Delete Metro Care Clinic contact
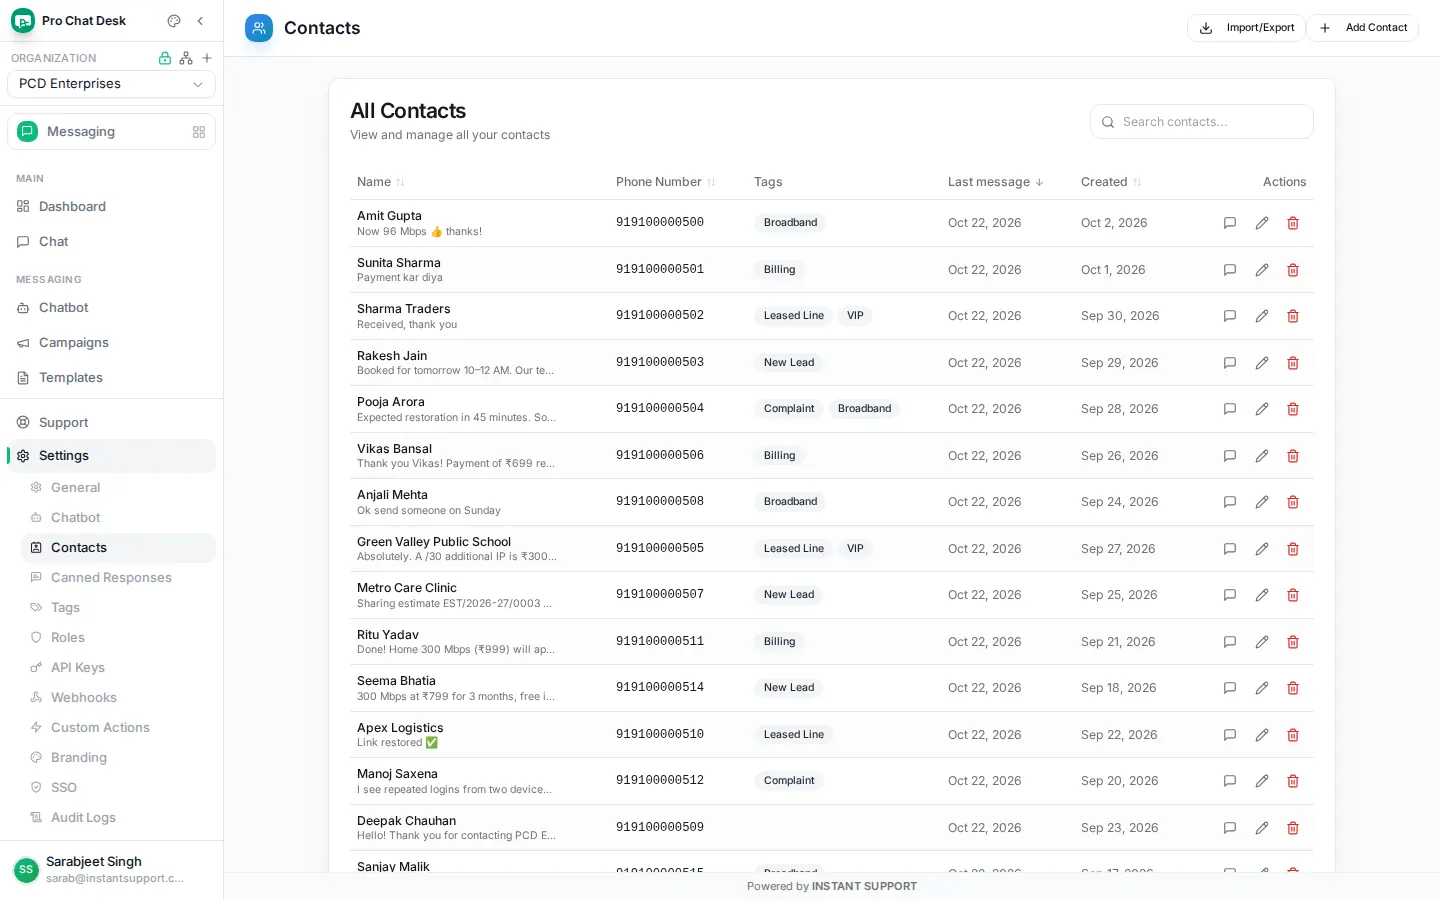The width and height of the screenshot is (1440, 900). [x=1293, y=595]
